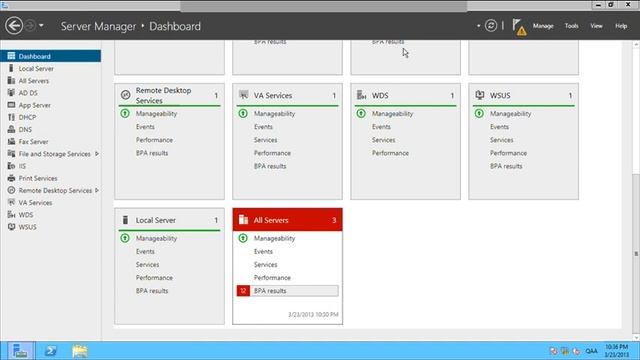Image resolution: width=640 pixels, height=360 pixels.
Task: Click the All Servers tile icon
Action: (x=243, y=220)
